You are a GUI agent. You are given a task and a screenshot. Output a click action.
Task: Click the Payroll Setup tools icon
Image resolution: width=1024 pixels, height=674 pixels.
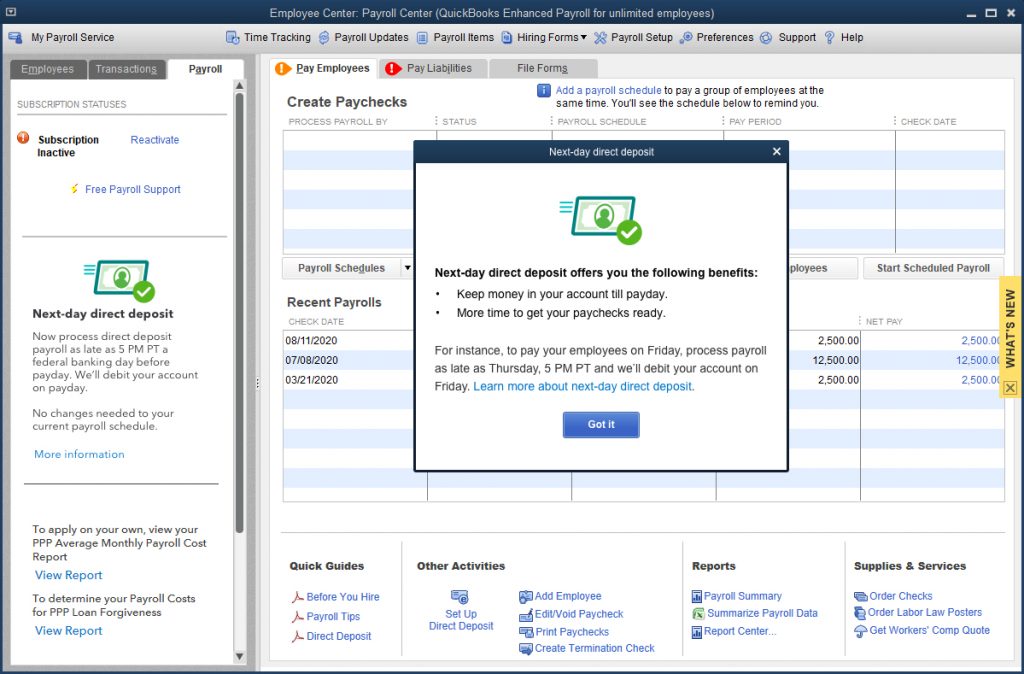[600, 38]
